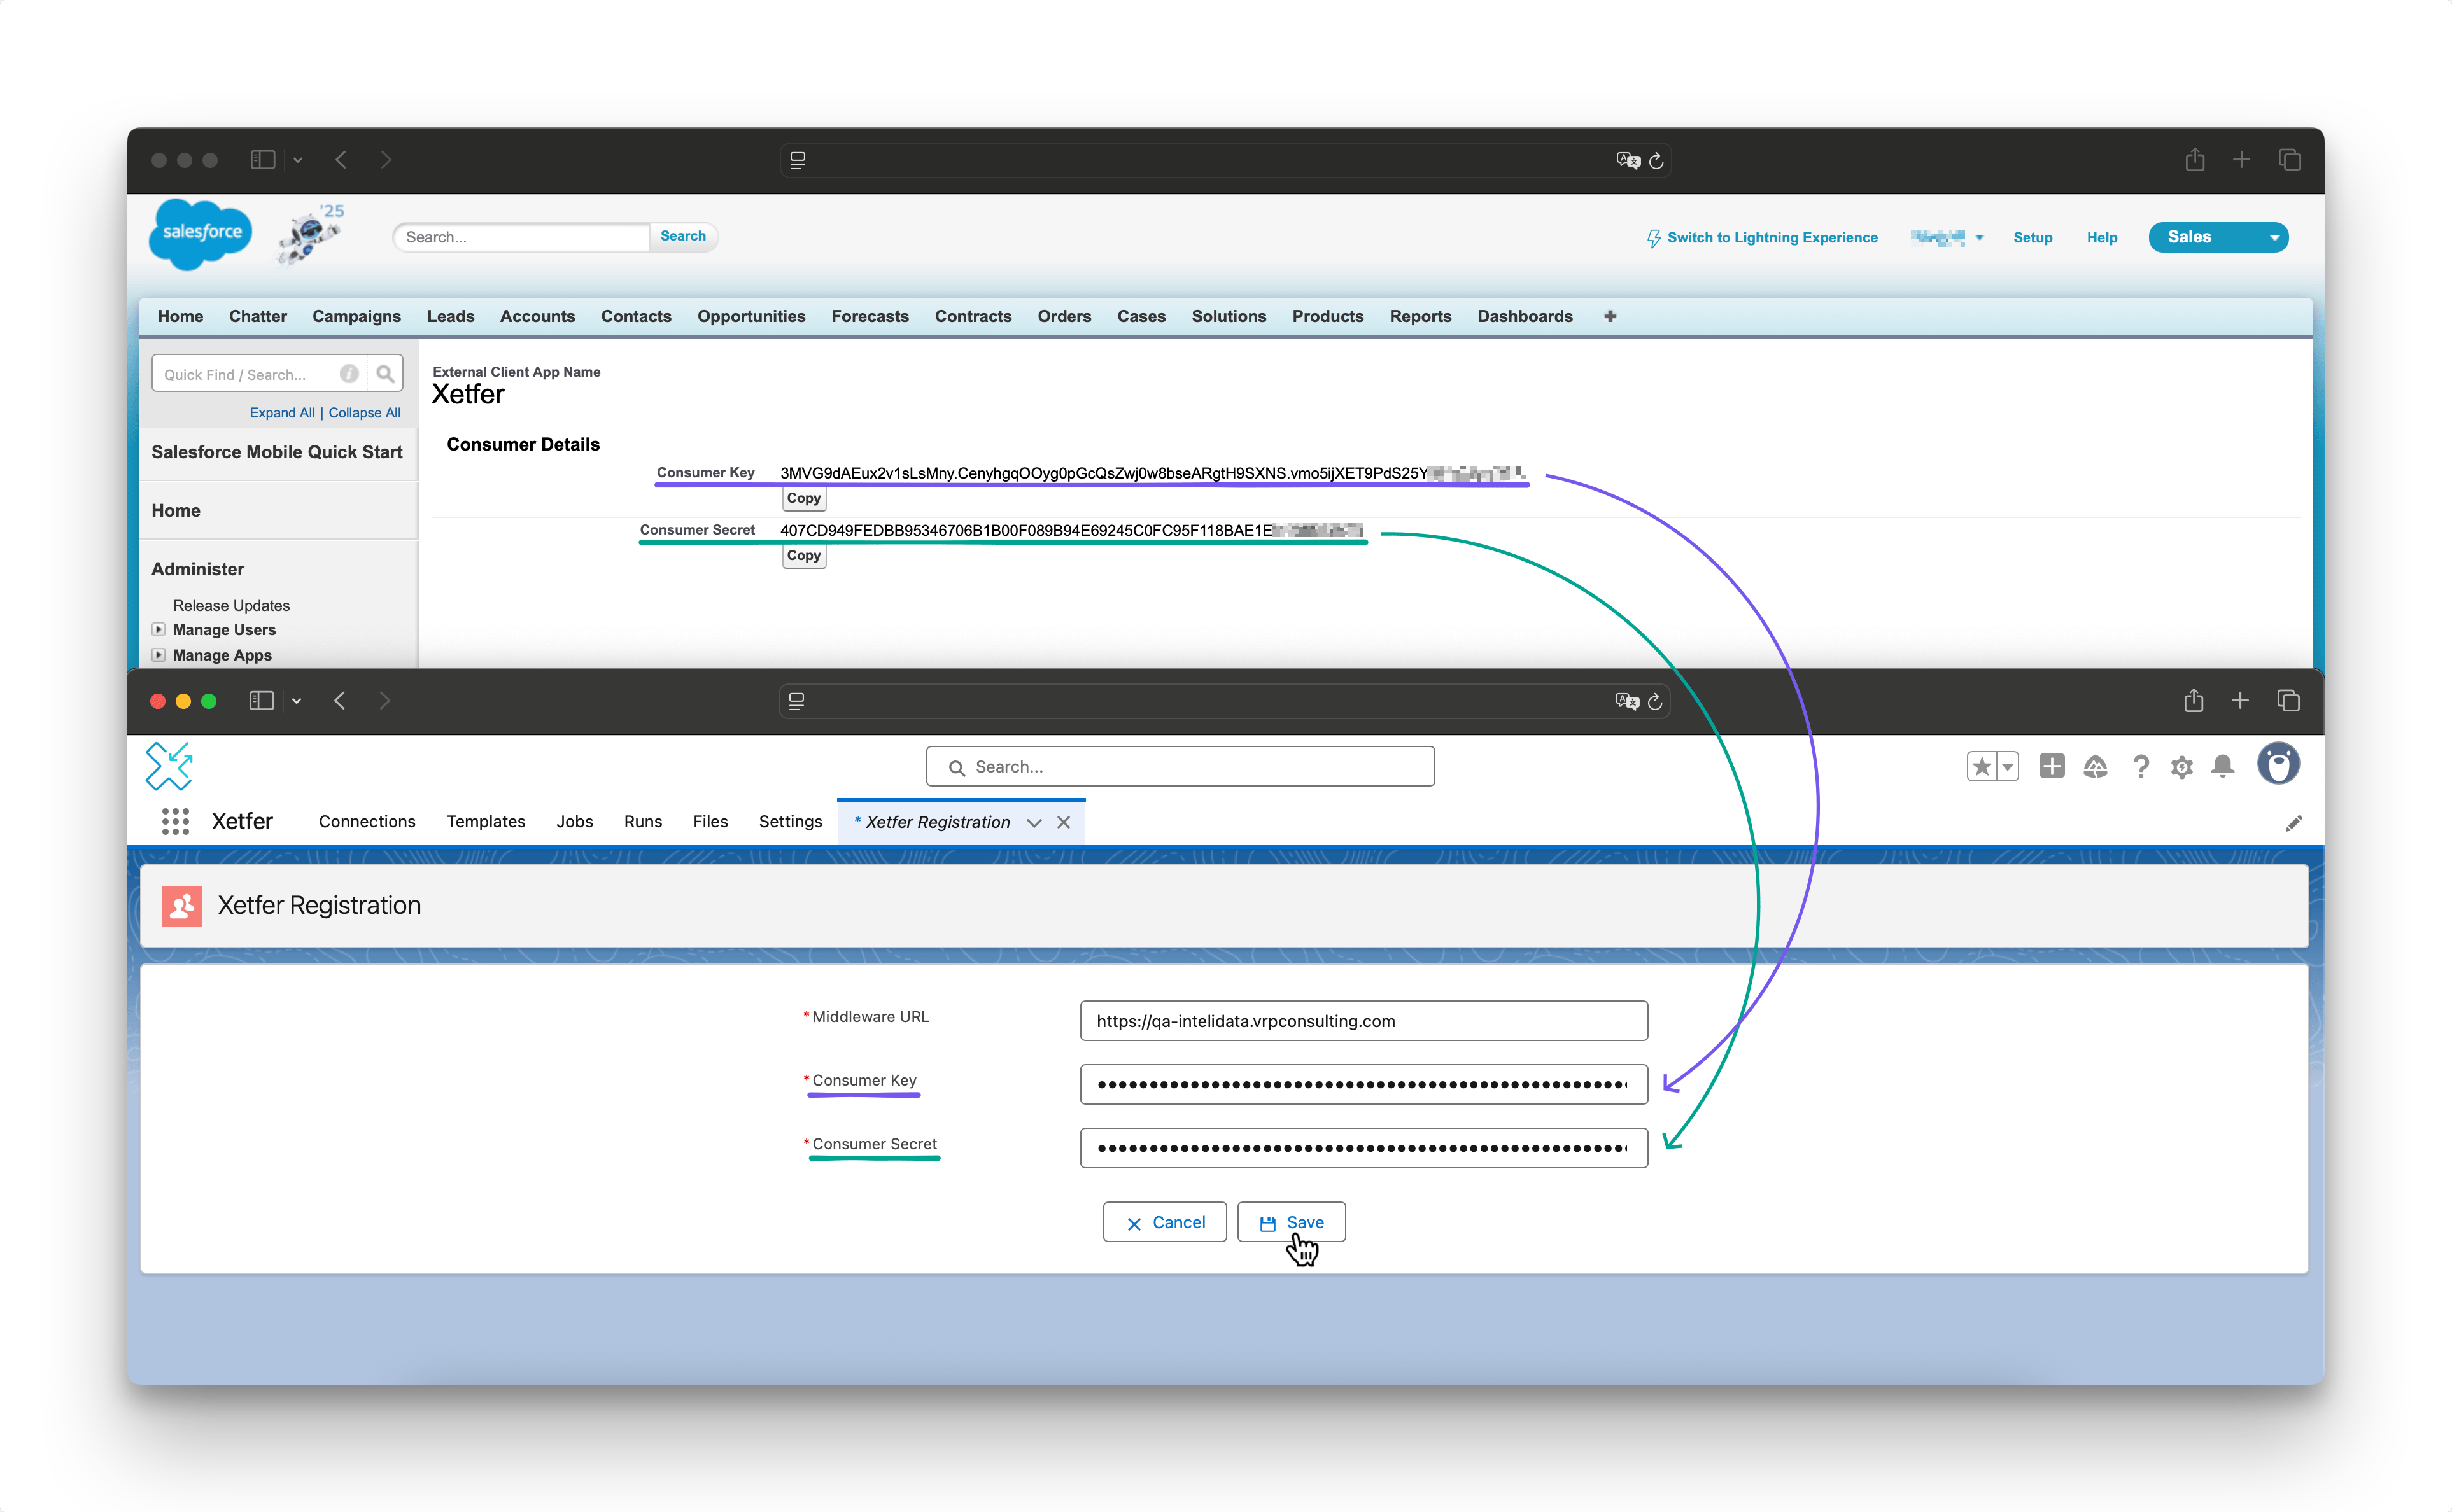Click share icon in back Salesforce window
2452x1512 pixels.
click(x=2194, y=160)
